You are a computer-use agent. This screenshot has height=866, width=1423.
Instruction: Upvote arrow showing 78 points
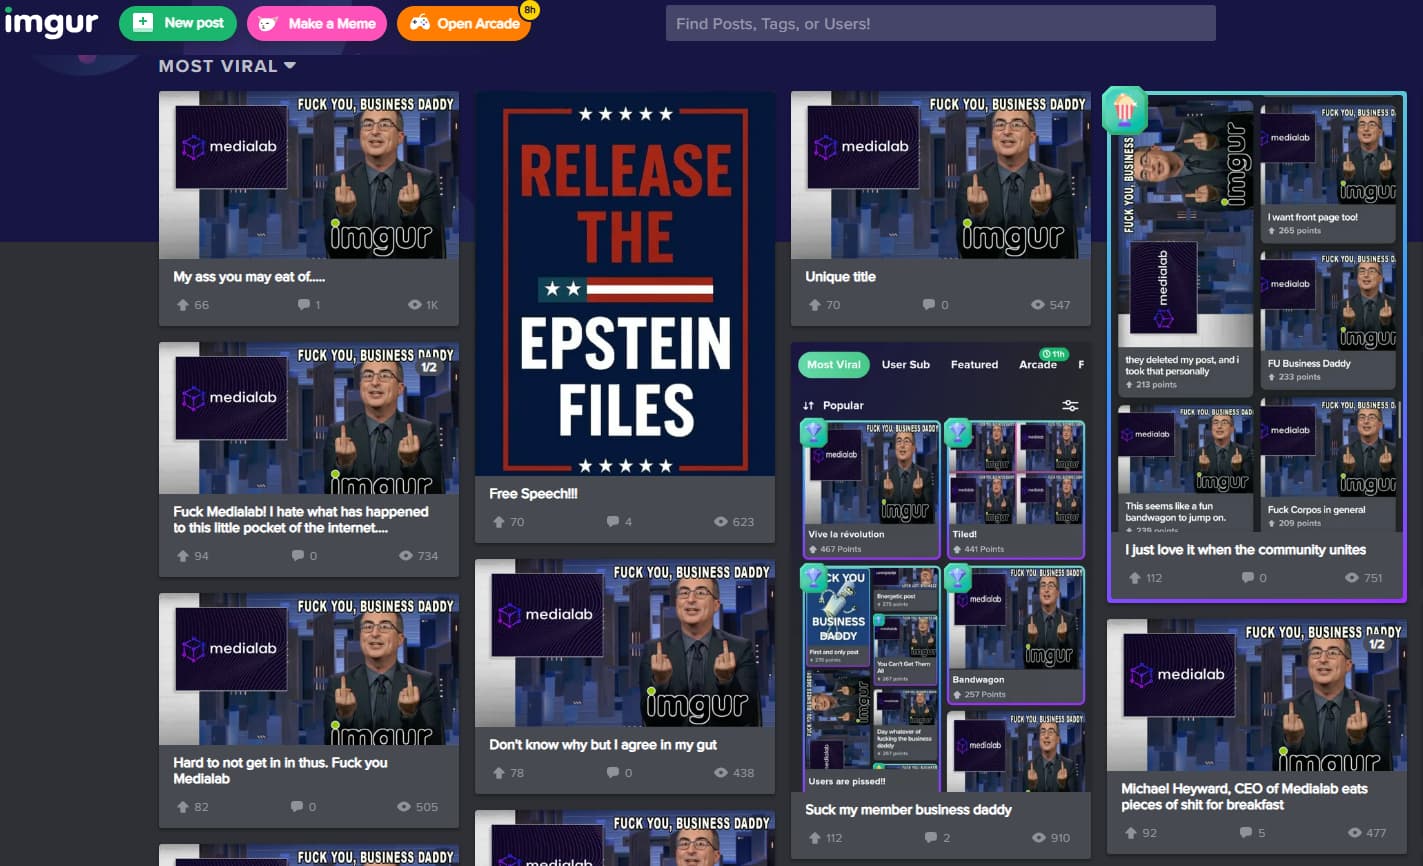(499, 773)
